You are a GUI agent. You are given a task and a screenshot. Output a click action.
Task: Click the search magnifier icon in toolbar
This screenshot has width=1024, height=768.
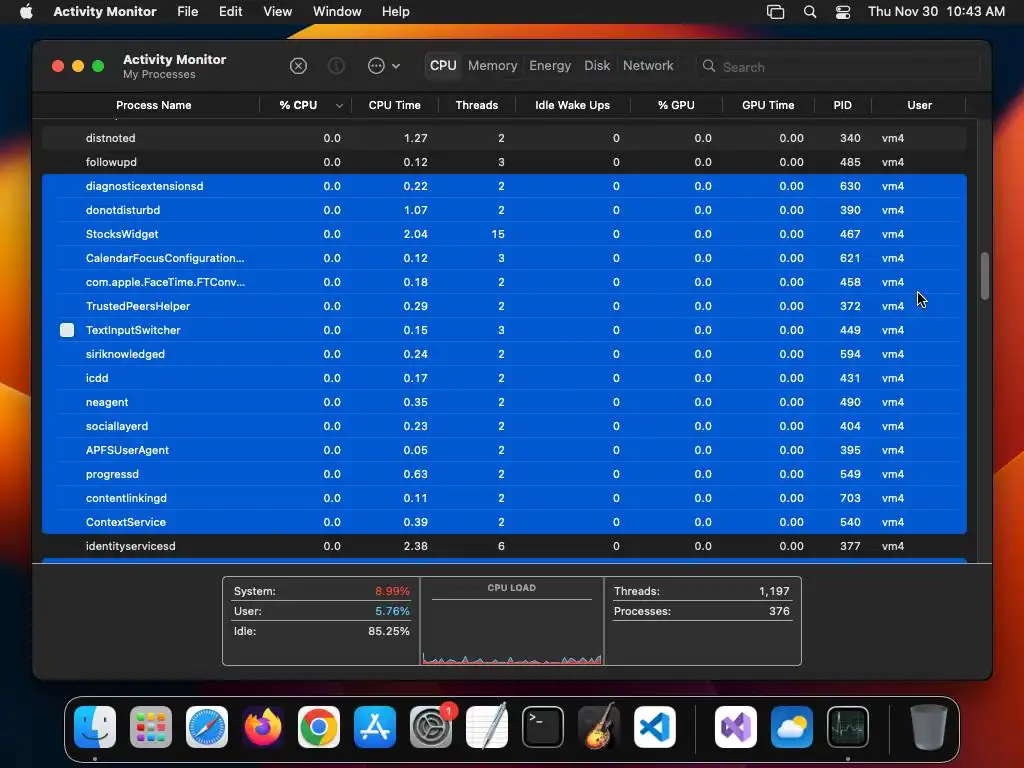click(709, 66)
